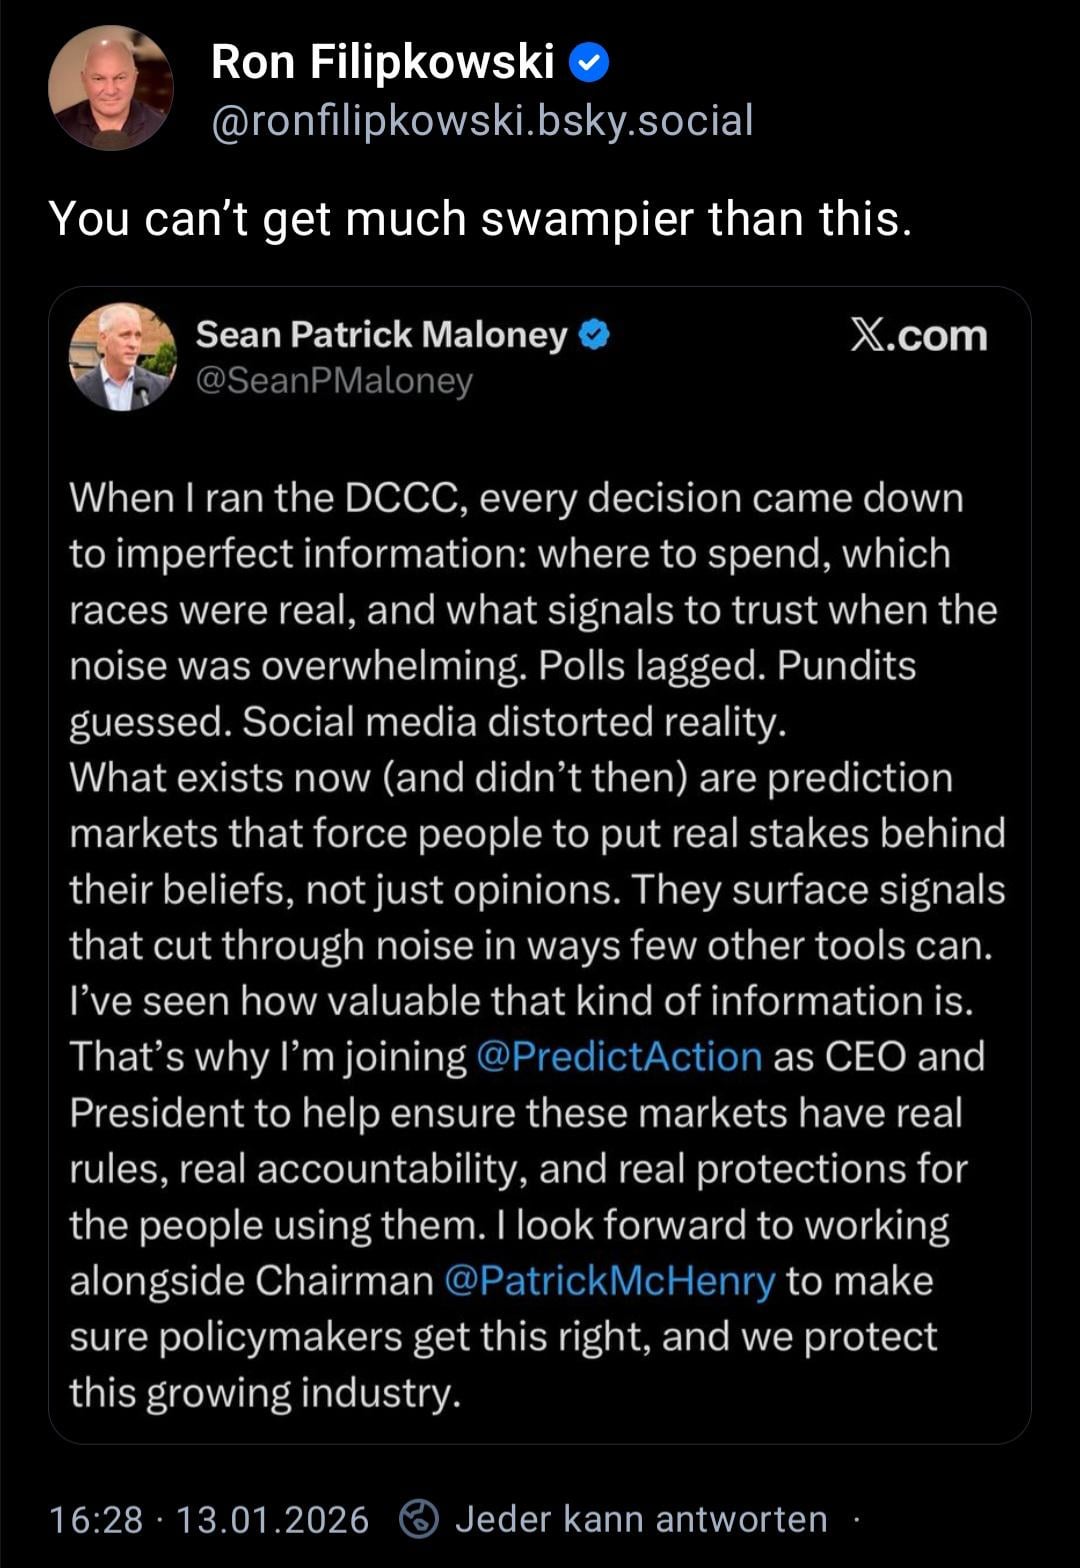Click the small dot after 'Jeder kann antworten'
The height and width of the screenshot is (1568, 1080).
click(856, 1519)
